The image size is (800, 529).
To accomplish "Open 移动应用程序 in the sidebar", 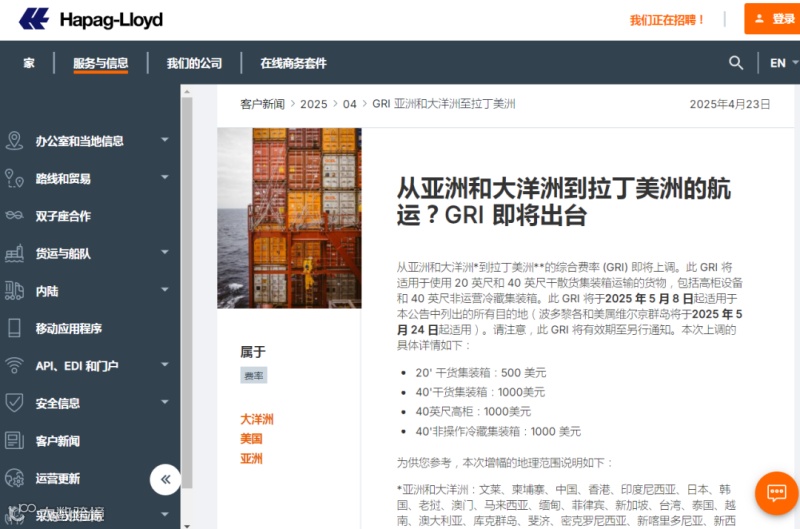I will (x=69, y=329).
